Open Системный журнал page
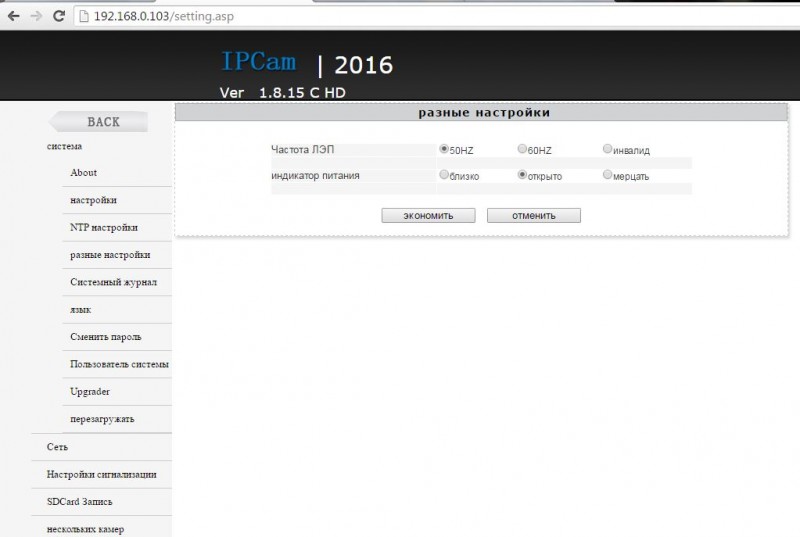 (114, 282)
